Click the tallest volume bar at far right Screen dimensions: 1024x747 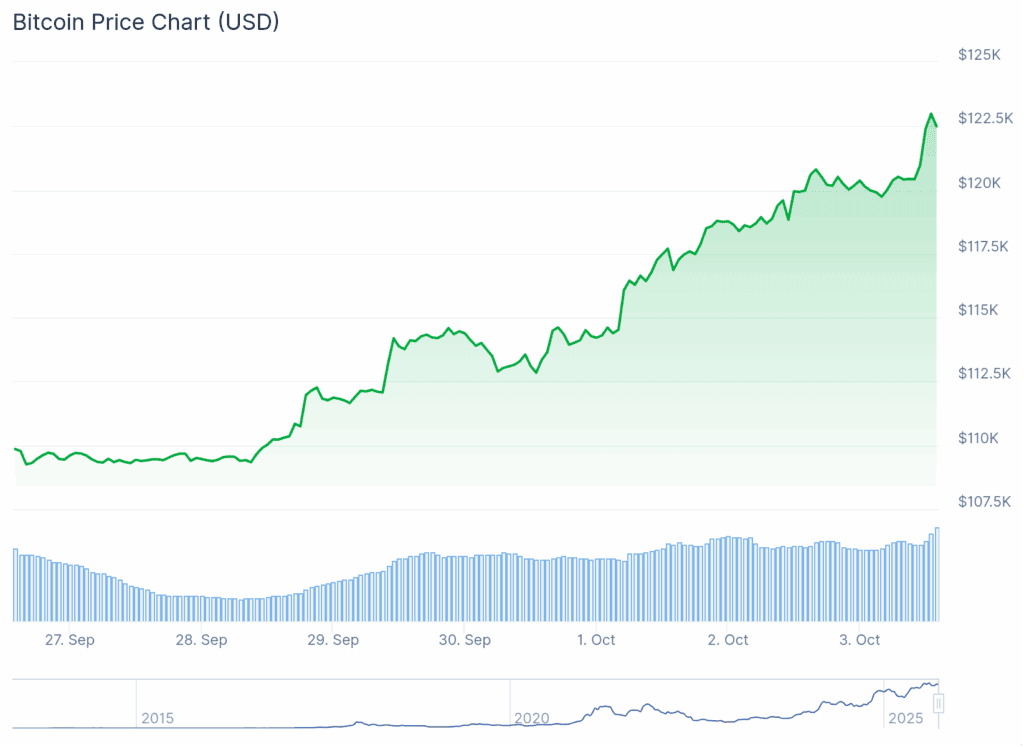pyautogui.click(x=937, y=574)
